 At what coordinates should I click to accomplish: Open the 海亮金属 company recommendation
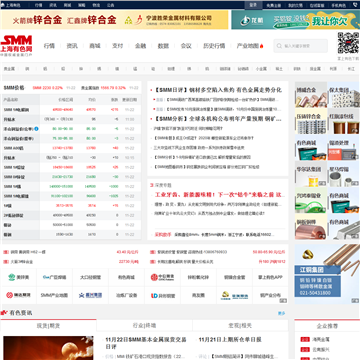321,340
